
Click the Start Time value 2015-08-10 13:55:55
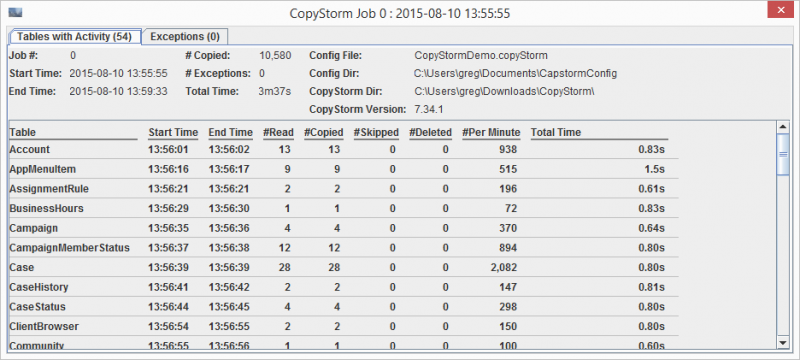coord(118,73)
